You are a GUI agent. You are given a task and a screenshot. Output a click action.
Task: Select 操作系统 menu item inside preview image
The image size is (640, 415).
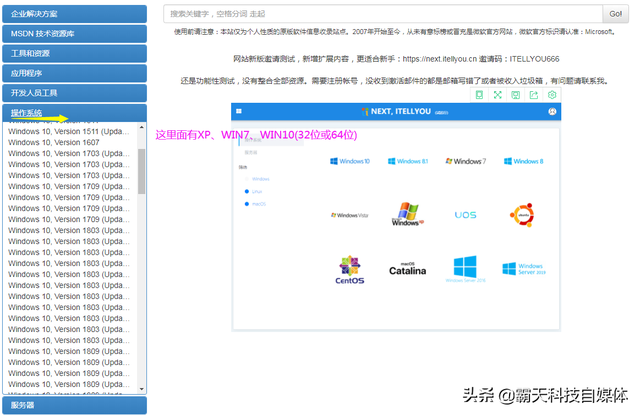coord(253,140)
